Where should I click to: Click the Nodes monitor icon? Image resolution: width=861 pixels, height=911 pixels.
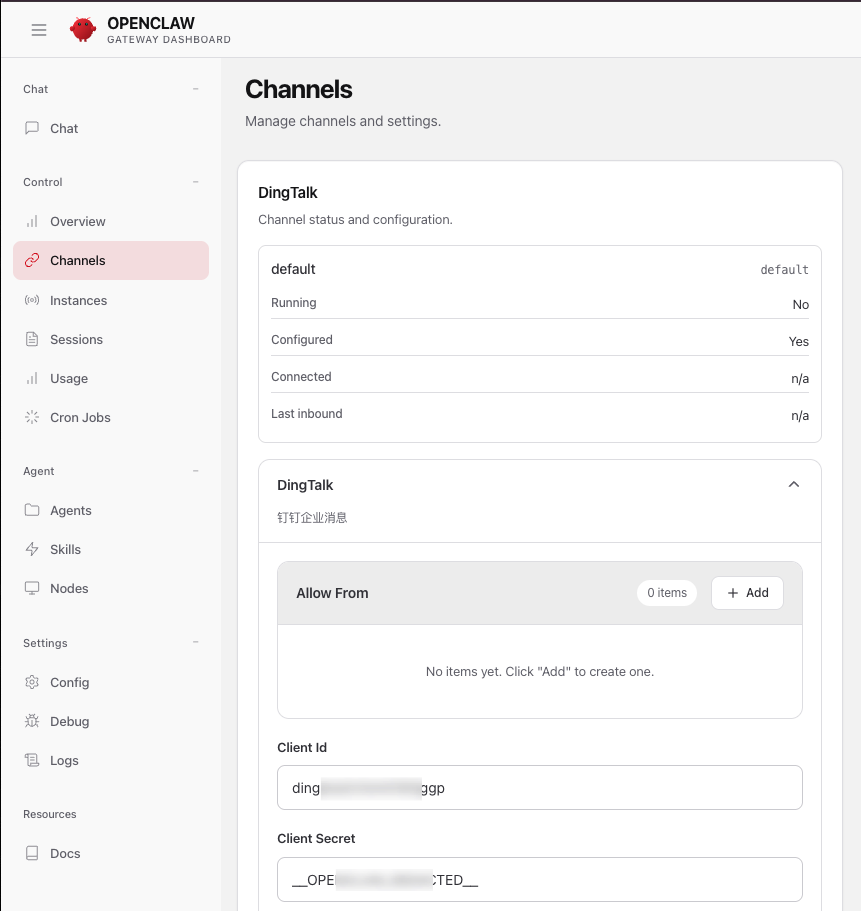click(32, 588)
